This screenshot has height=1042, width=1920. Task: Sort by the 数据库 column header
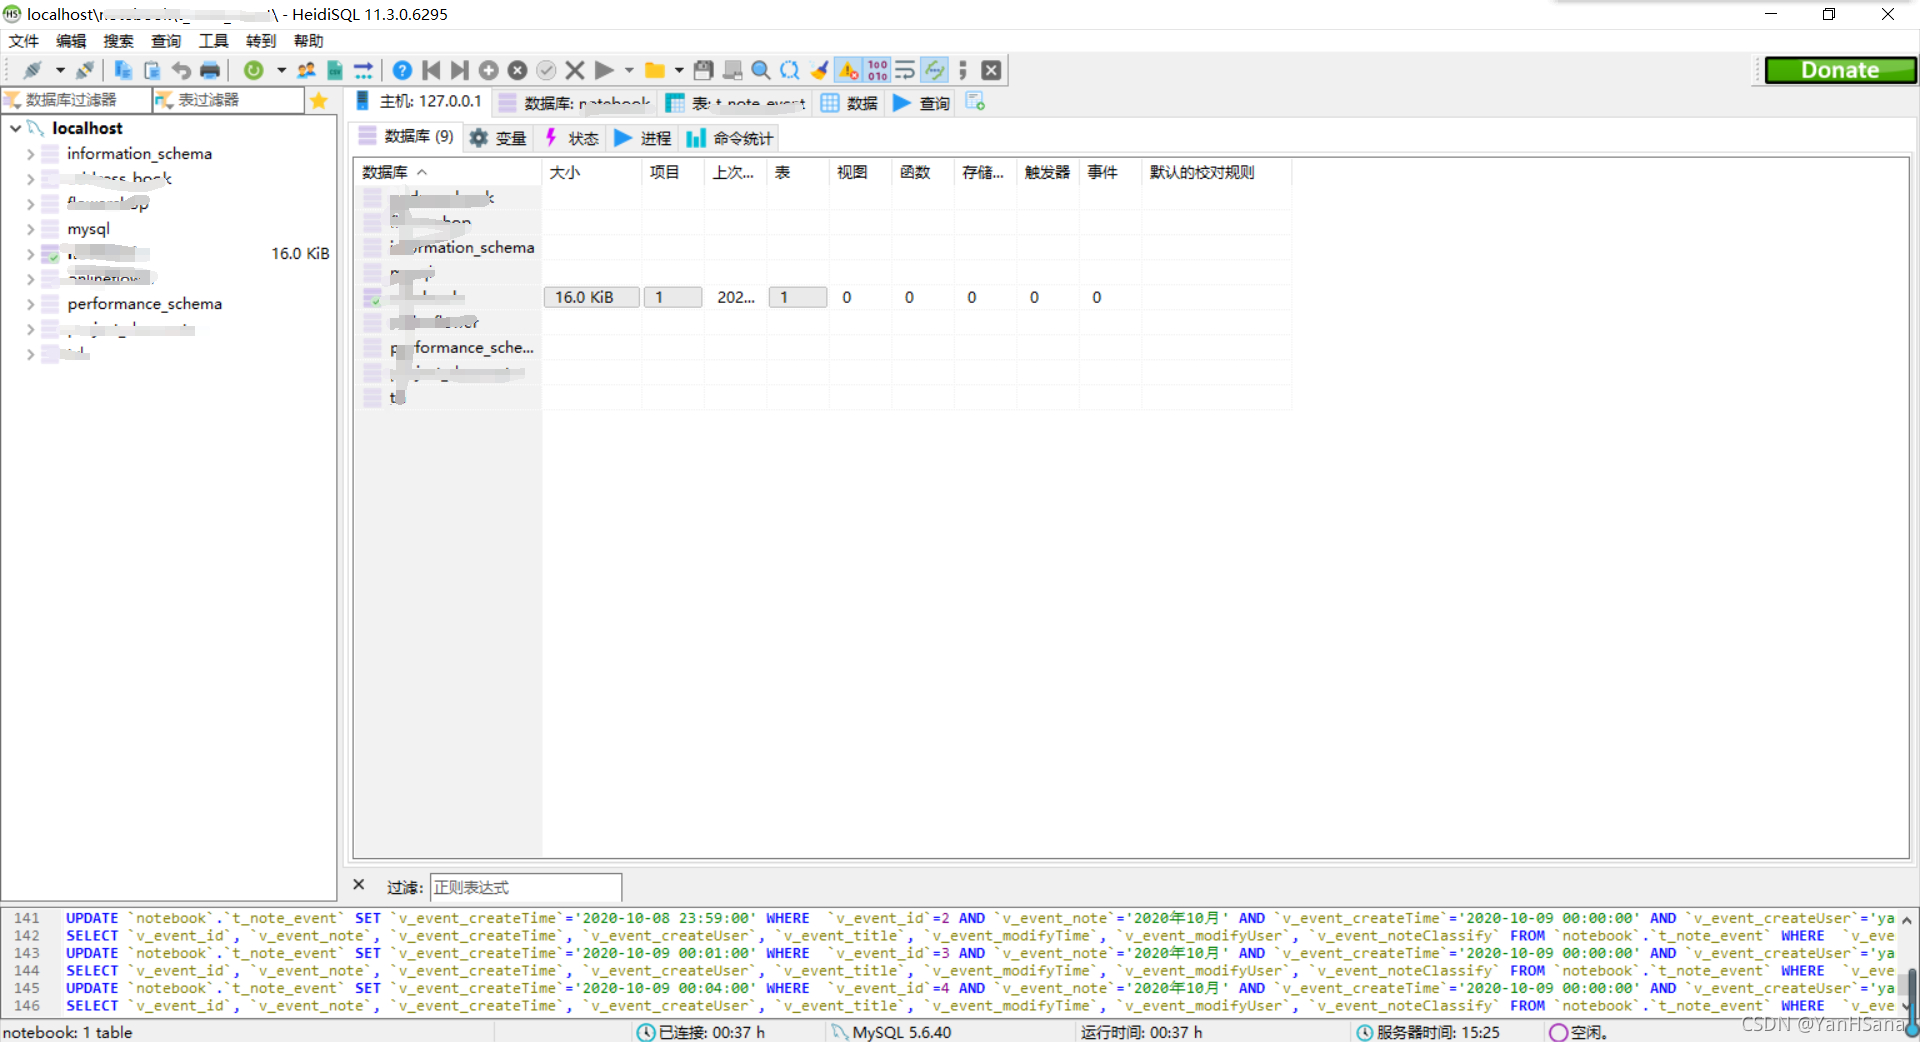(x=448, y=172)
